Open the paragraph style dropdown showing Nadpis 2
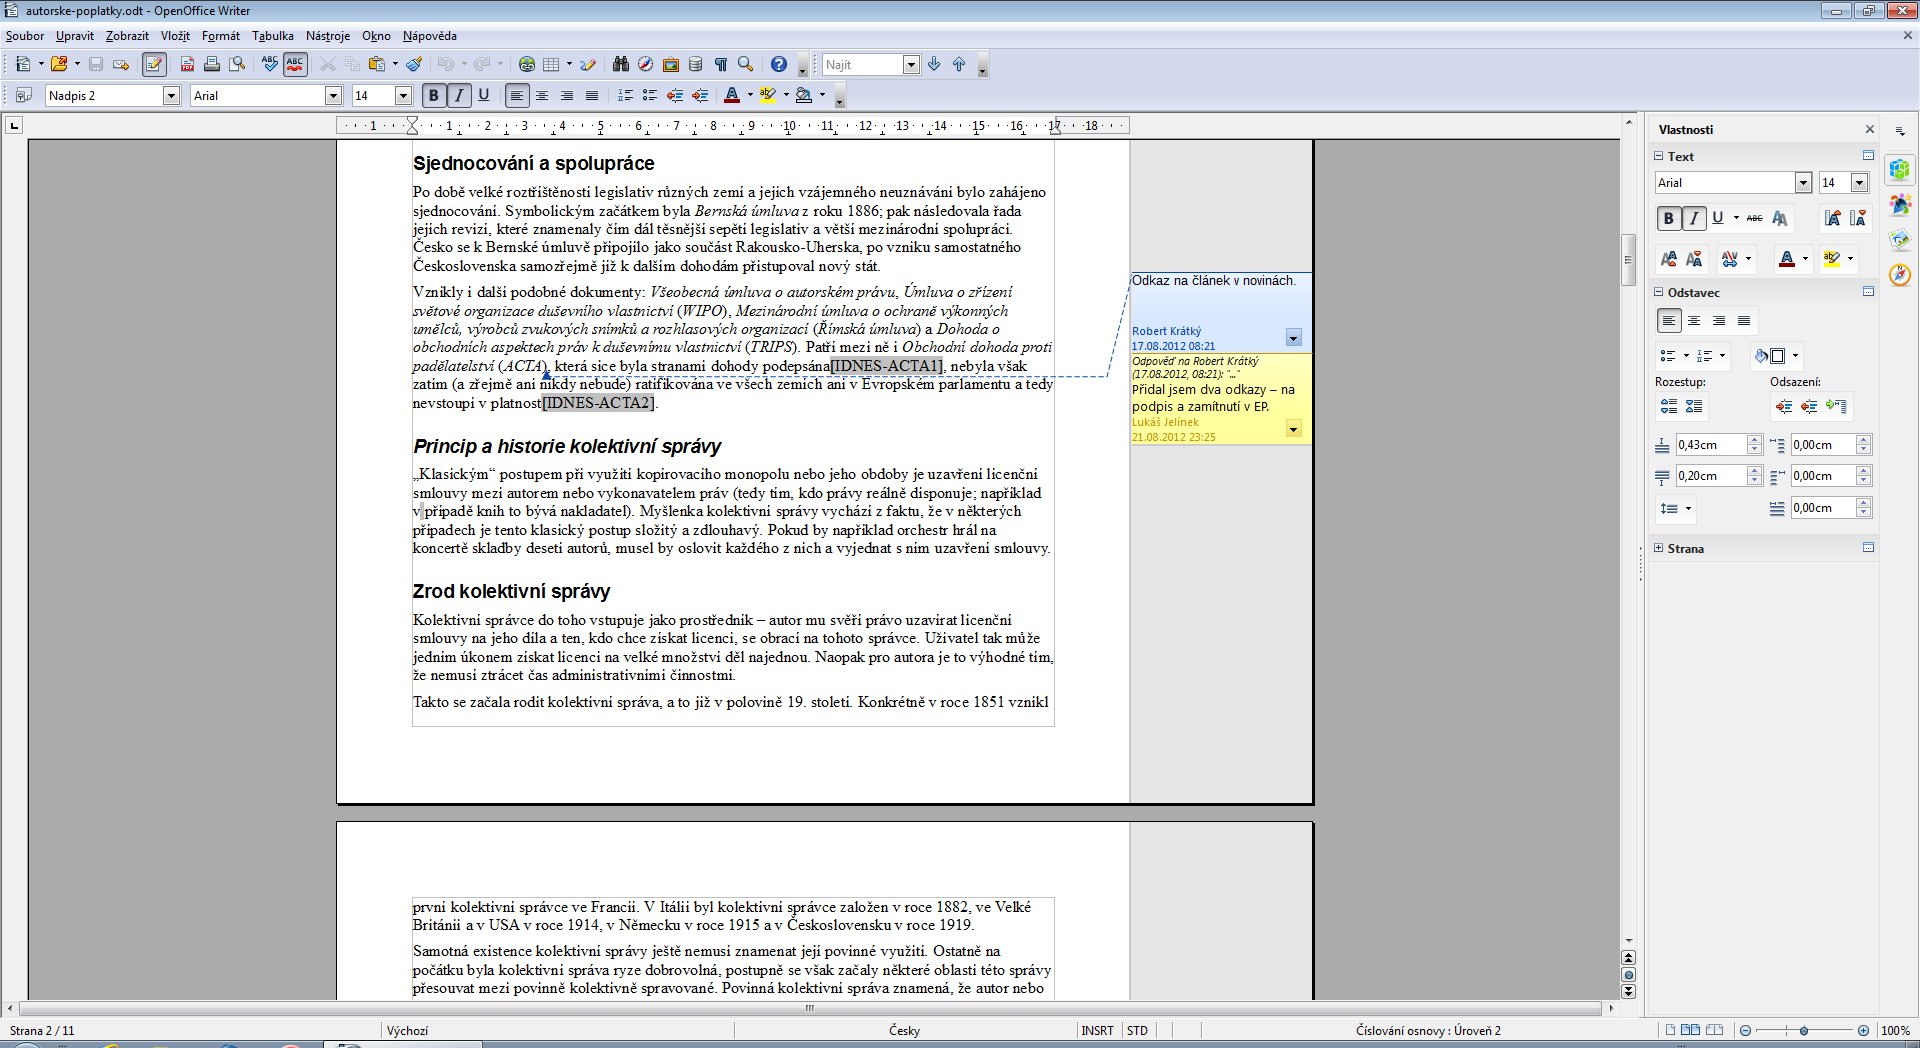 click(x=171, y=96)
